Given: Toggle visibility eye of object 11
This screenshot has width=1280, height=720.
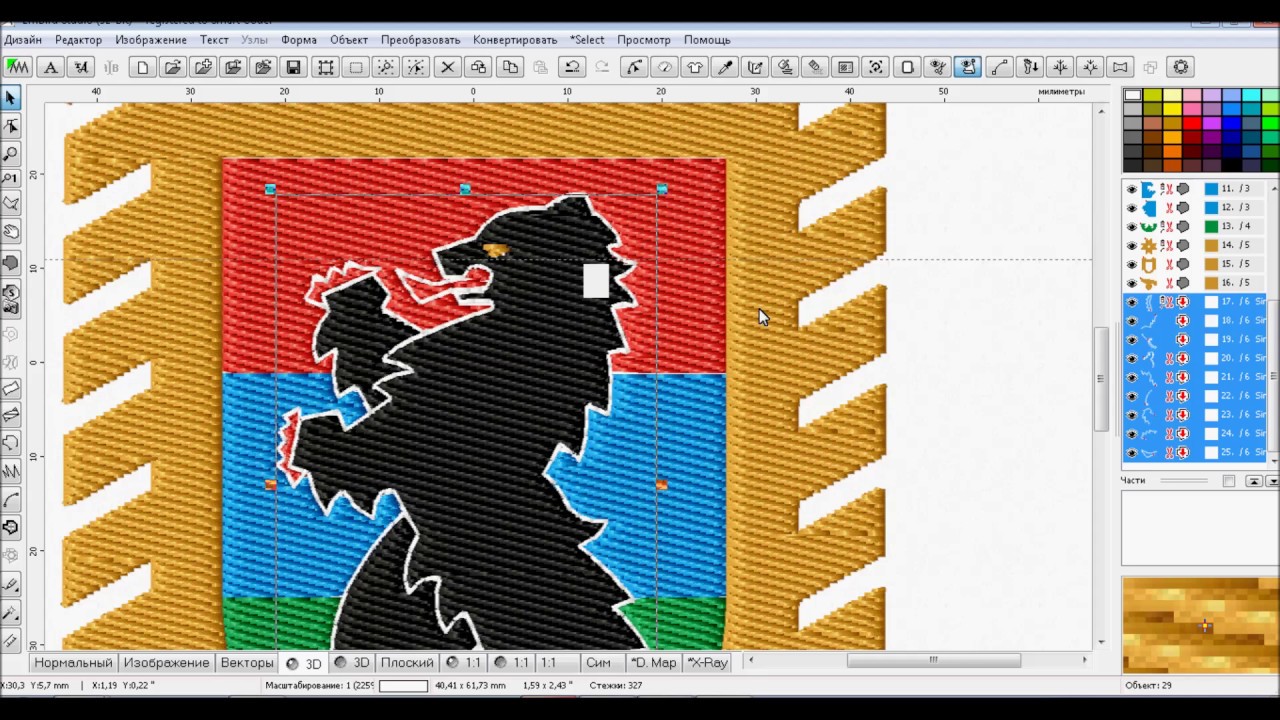Looking at the screenshot, I should (x=1132, y=189).
